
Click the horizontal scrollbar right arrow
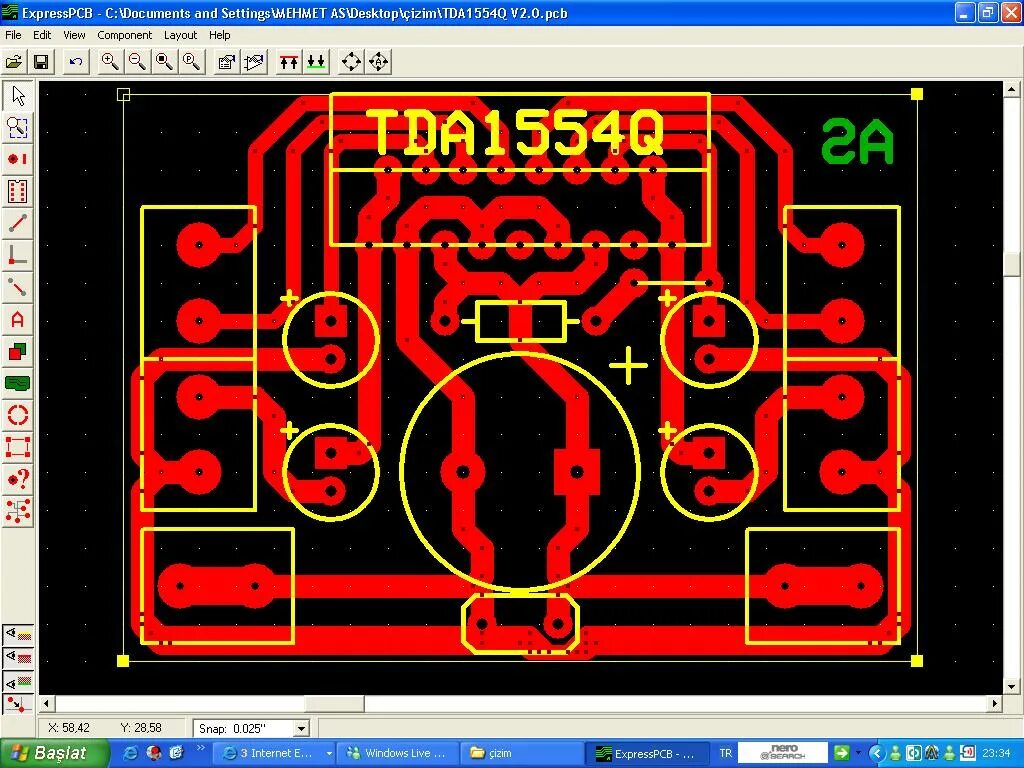994,703
